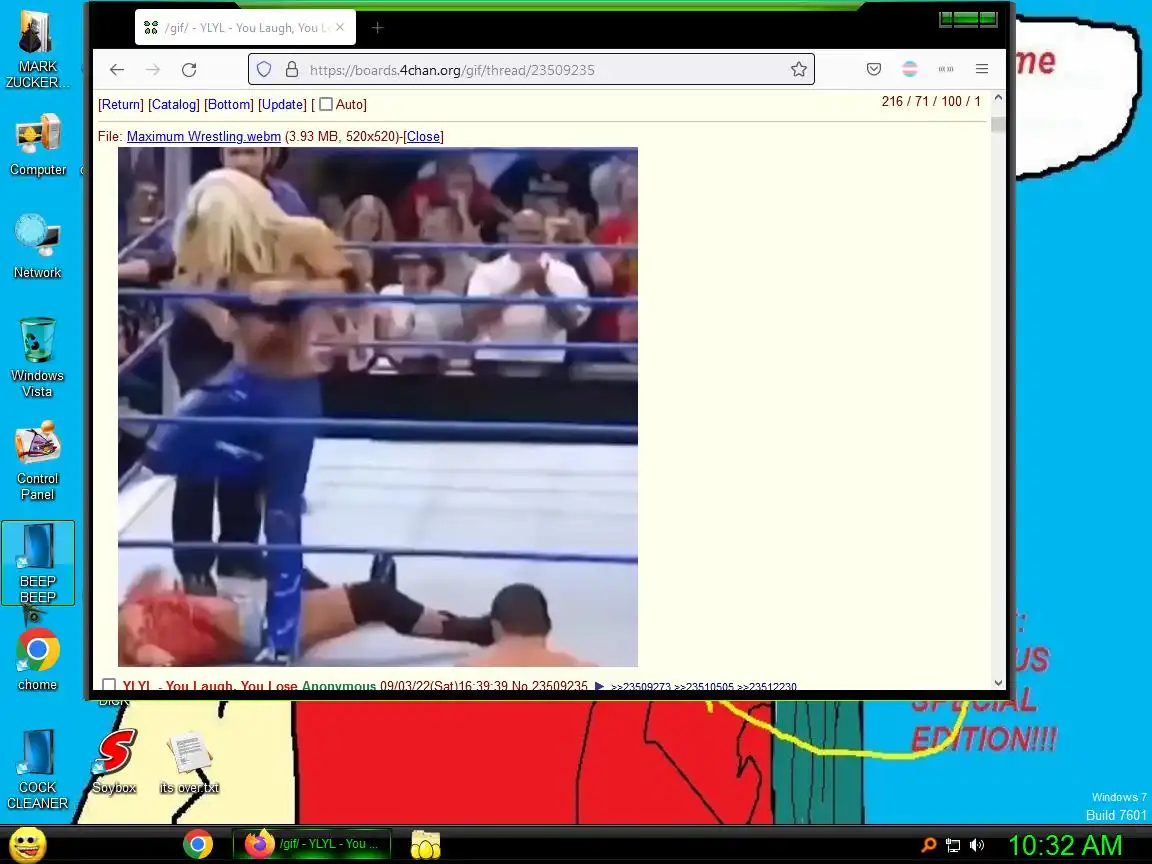Enable the Auto update checkbox

tap(325, 104)
